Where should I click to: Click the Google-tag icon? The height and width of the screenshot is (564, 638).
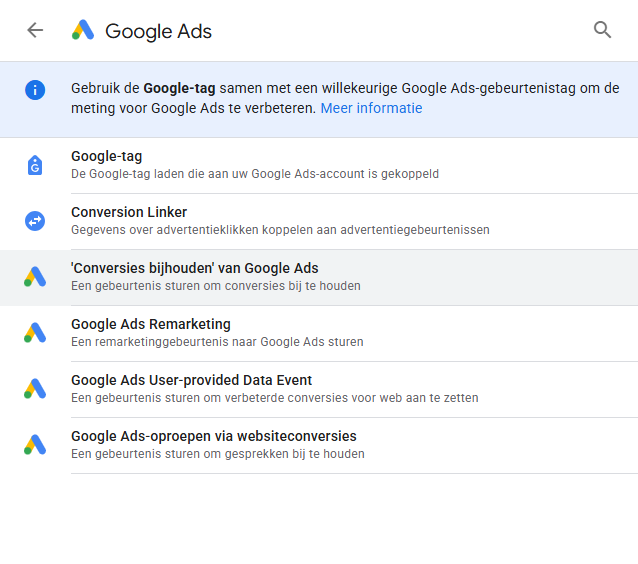[x=35, y=165]
